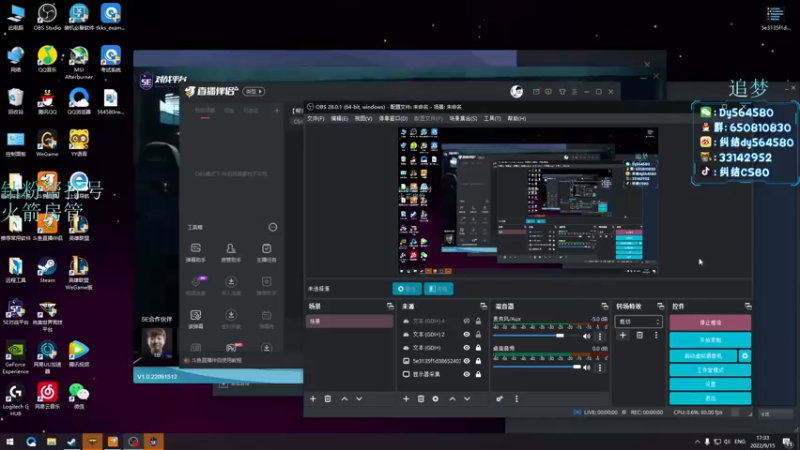Add a new source with the plus icon
The image size is (800, 450).
pos(406,398)
